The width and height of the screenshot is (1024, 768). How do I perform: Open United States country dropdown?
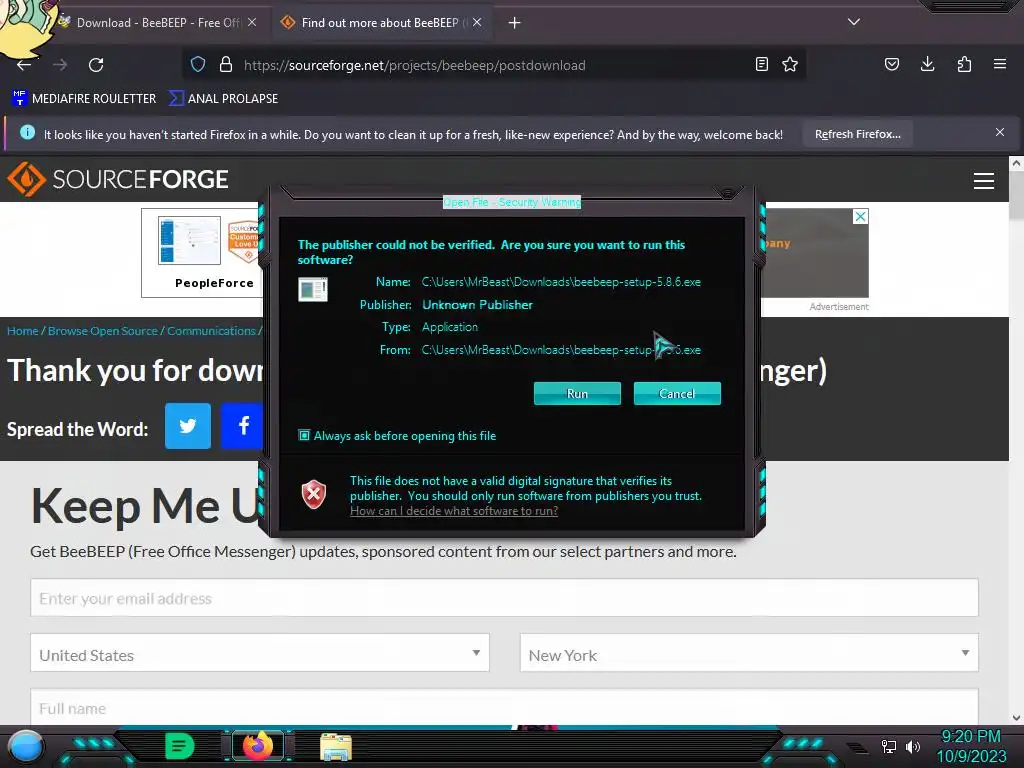point(260,652)
